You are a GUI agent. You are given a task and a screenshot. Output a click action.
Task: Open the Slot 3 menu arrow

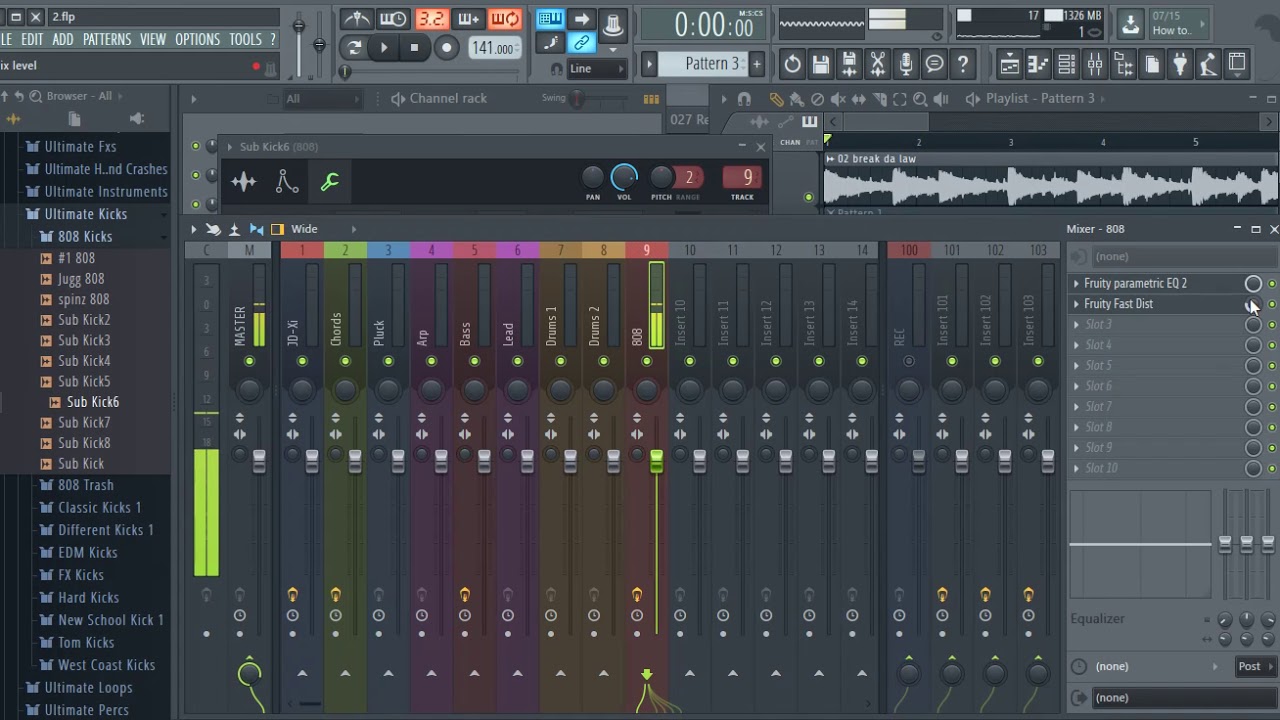(x=1076, y=325)
